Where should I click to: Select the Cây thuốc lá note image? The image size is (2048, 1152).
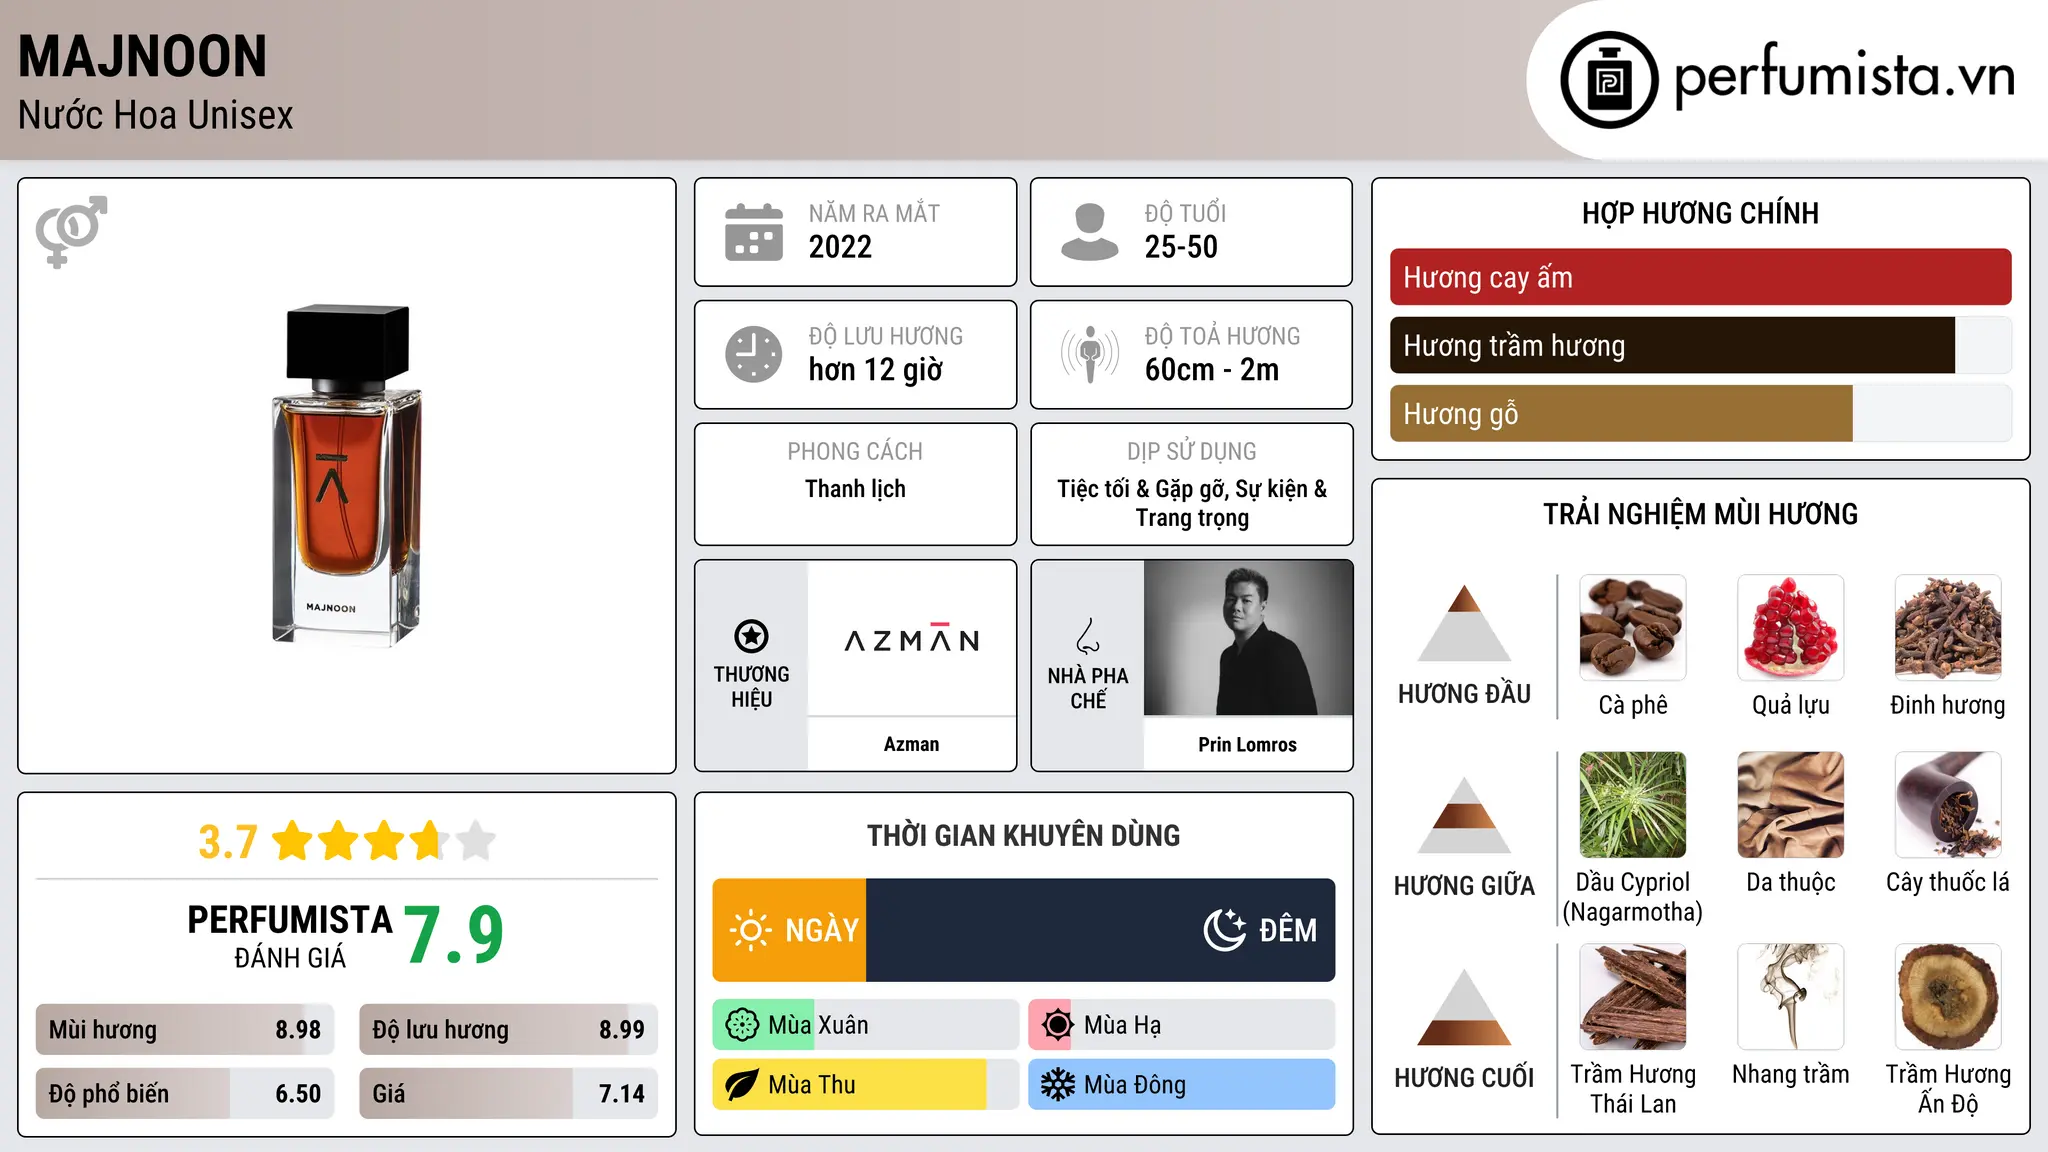pyautogui.click(x=1948, y=805)
